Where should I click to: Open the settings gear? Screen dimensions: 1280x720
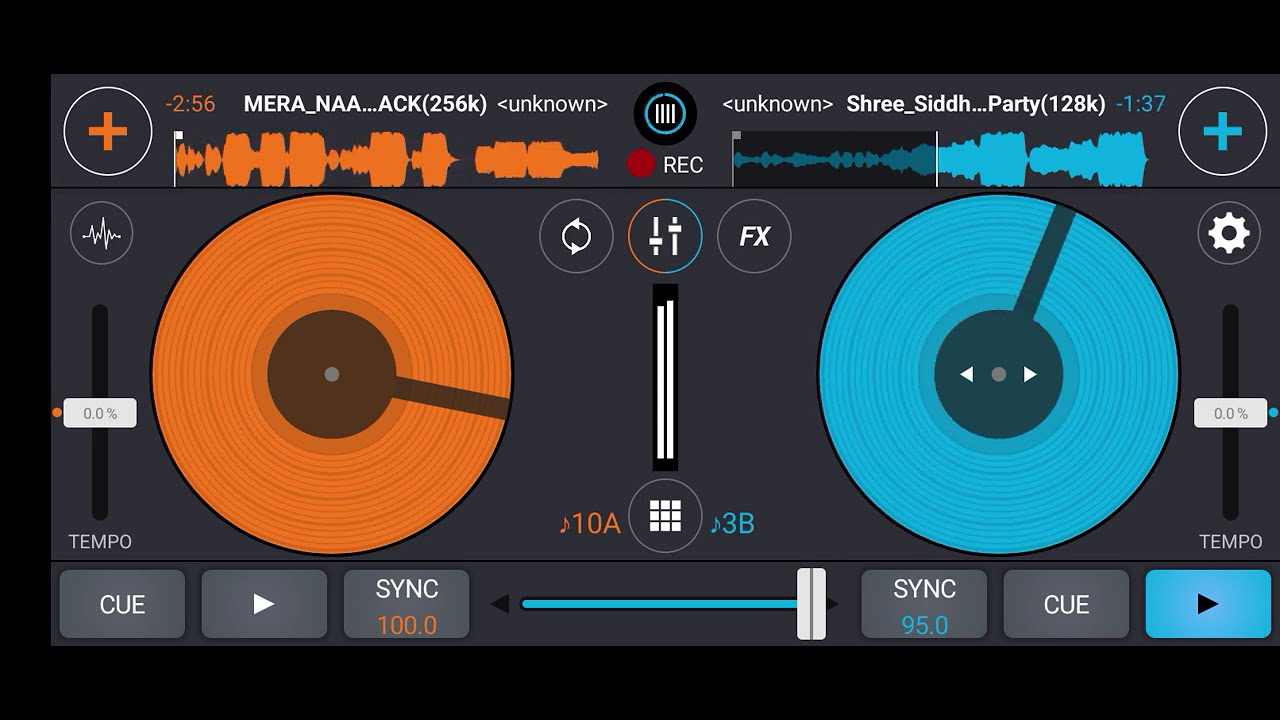(1229, 234)
